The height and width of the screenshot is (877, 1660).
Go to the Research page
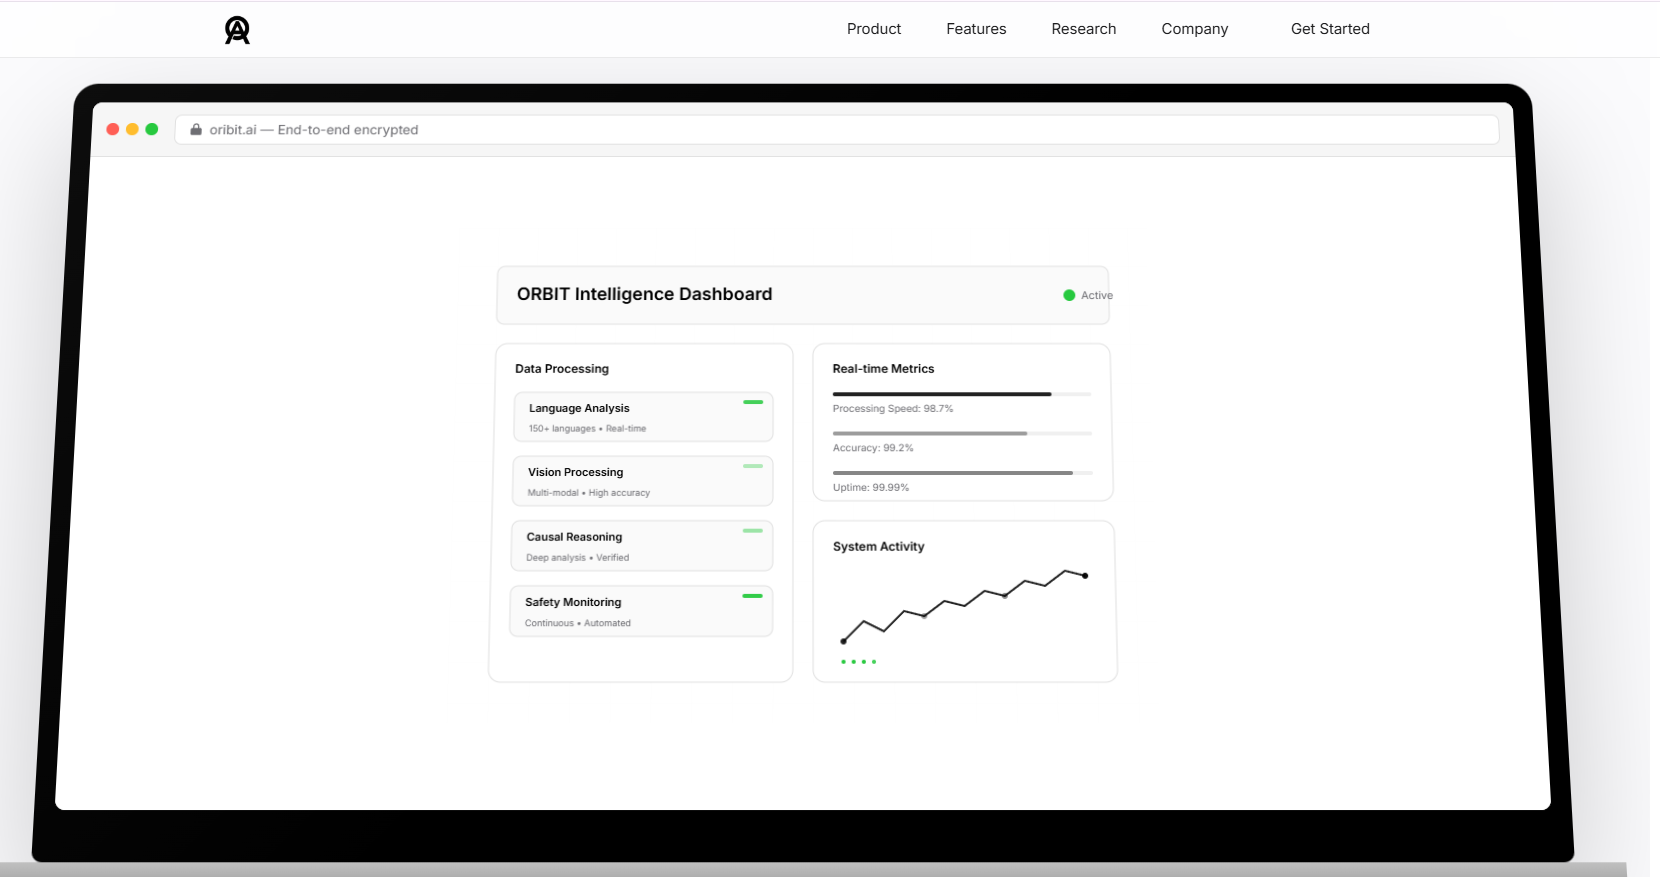click(1083, 29)
